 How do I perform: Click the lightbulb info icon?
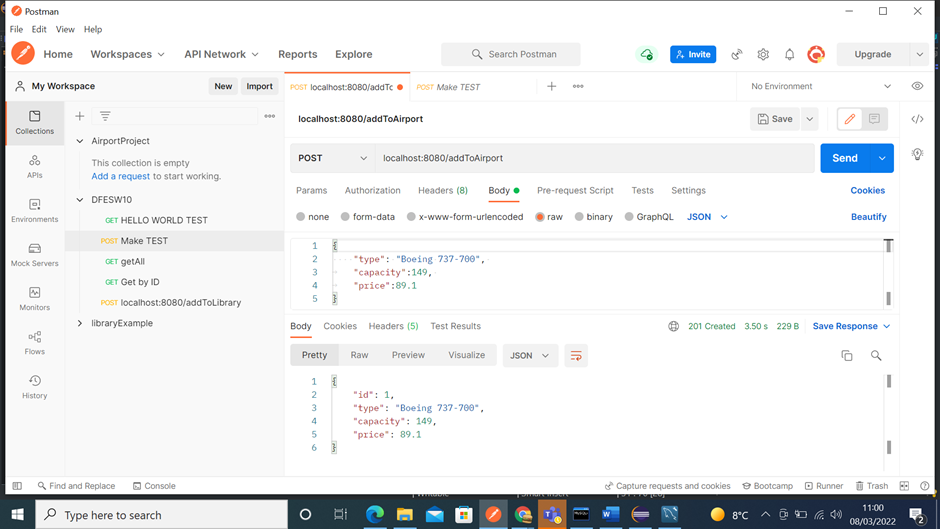[917, 154]
